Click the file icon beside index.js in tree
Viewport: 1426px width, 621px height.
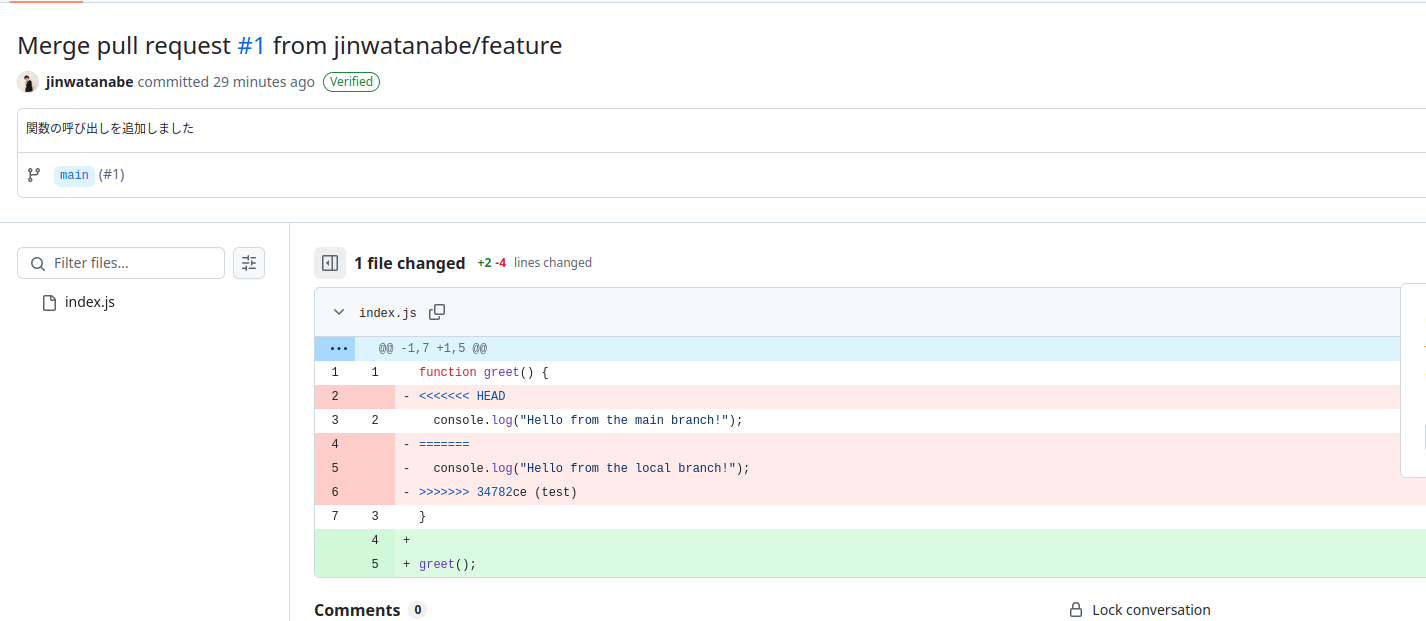pos(49,303)
